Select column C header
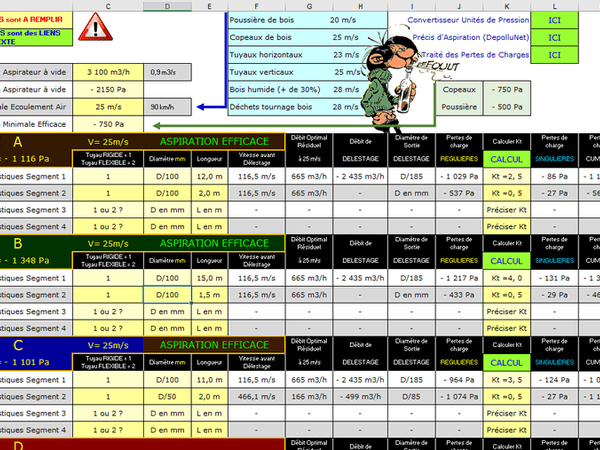Screen dimensions: 600x450 tap(108, 5)
